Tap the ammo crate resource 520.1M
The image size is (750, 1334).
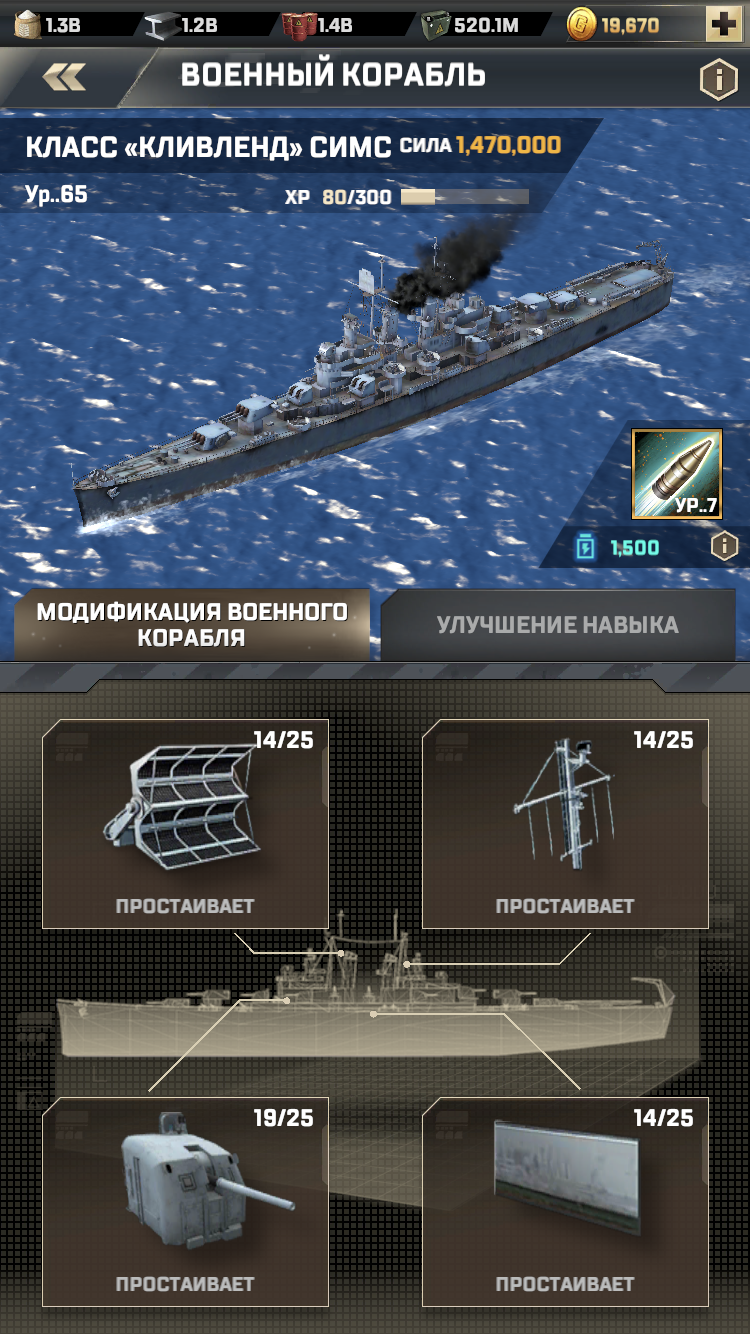pos(436,25)
